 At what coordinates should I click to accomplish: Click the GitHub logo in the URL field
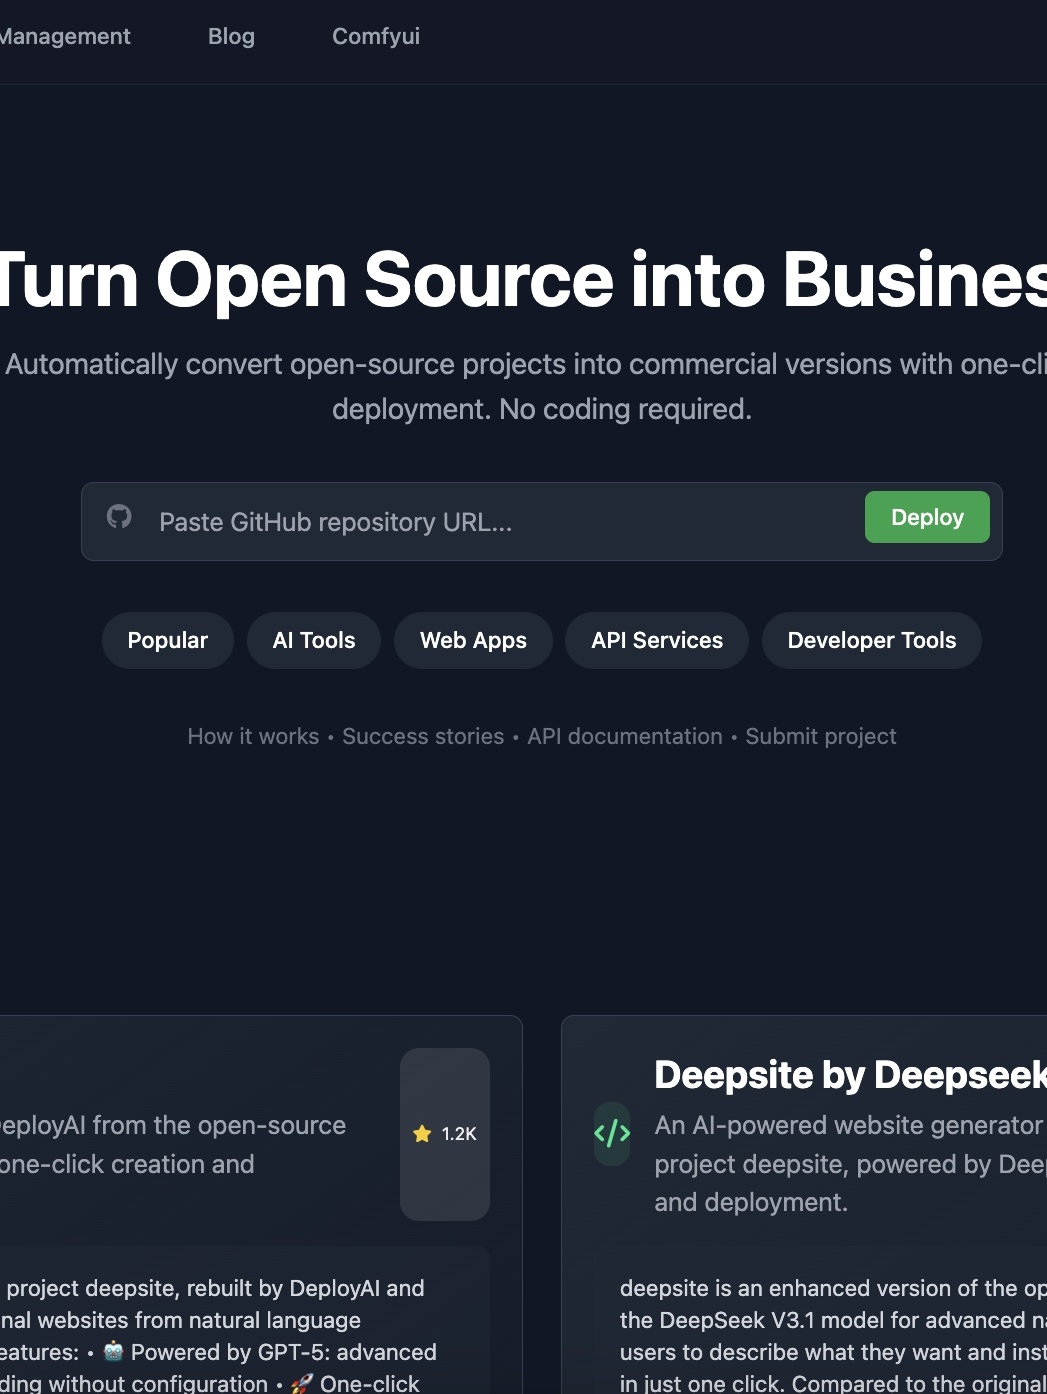tap(119, 517)
